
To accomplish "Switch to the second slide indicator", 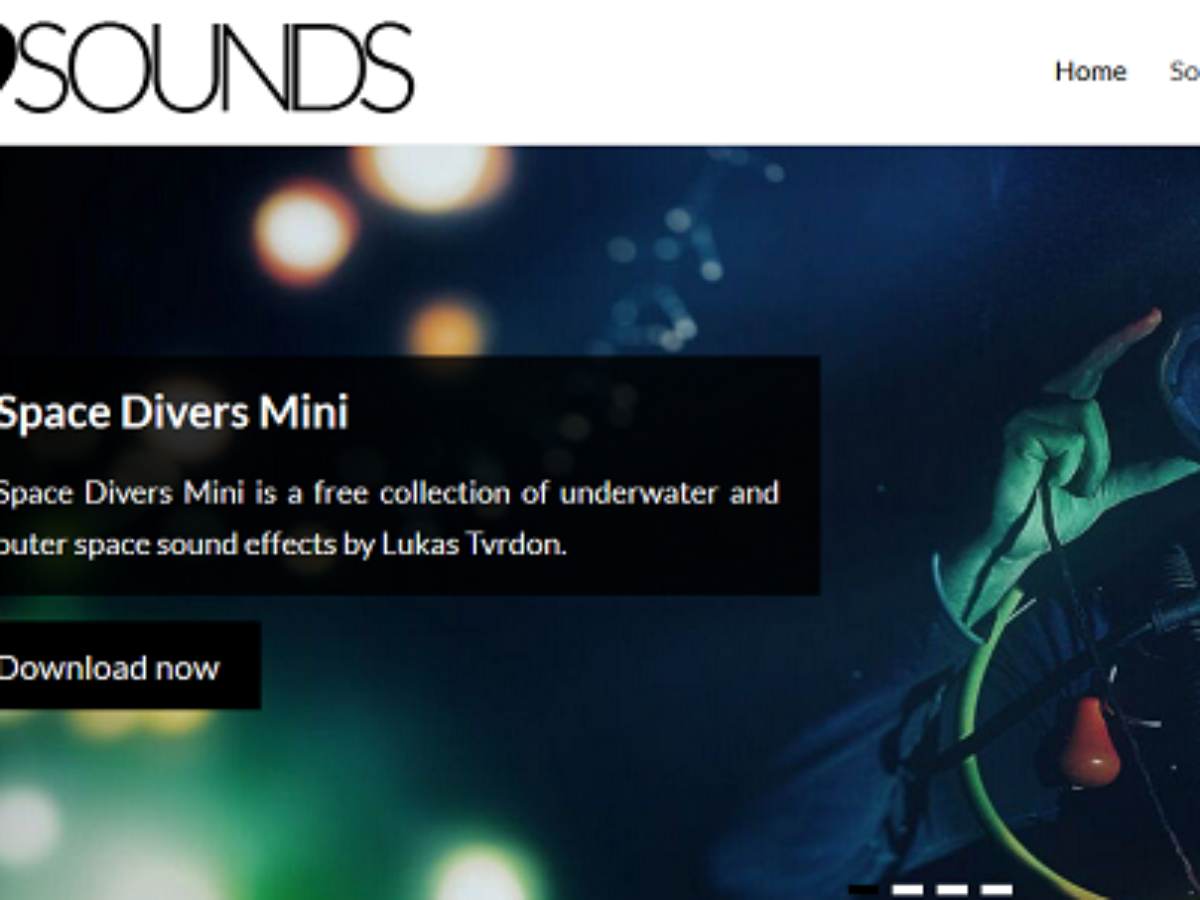I will 908,889.
